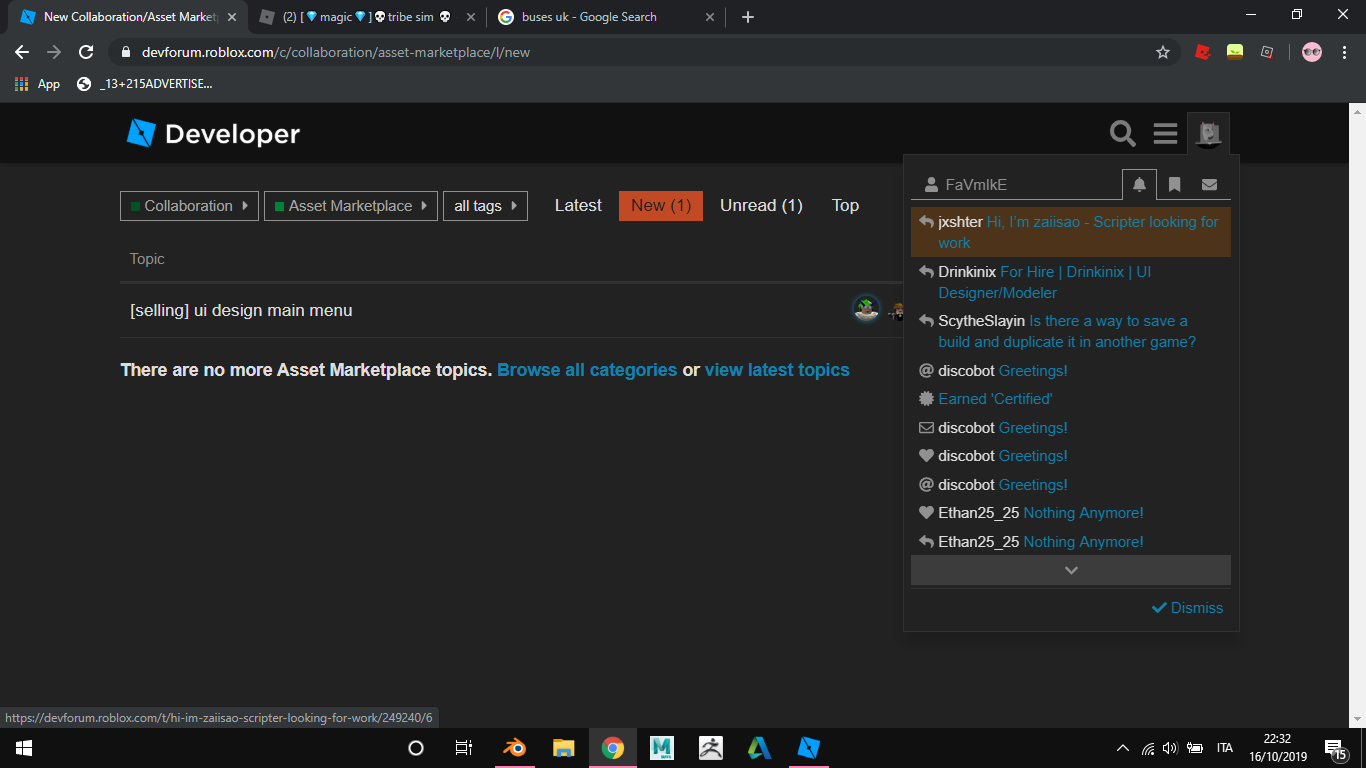The height and width of the screenshot is (768, 1366).
Task: Open topic '[selling] ui design main menu'
Action: [241, 310]
